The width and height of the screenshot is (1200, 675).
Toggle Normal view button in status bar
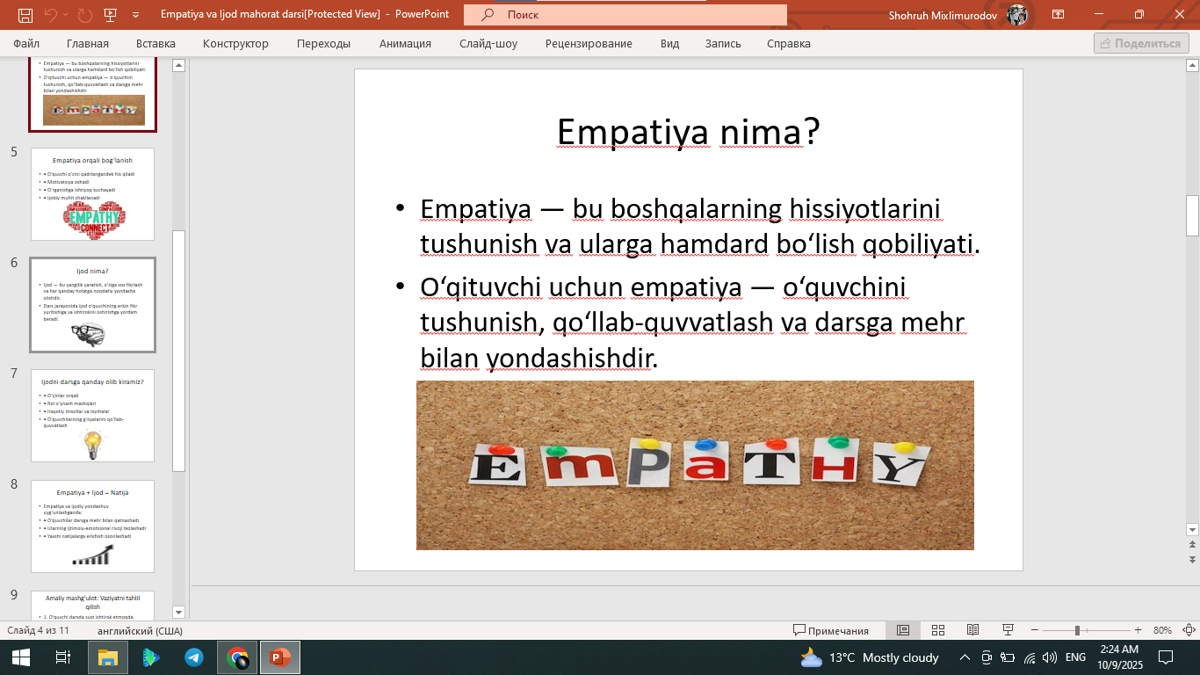pos(903,630)
